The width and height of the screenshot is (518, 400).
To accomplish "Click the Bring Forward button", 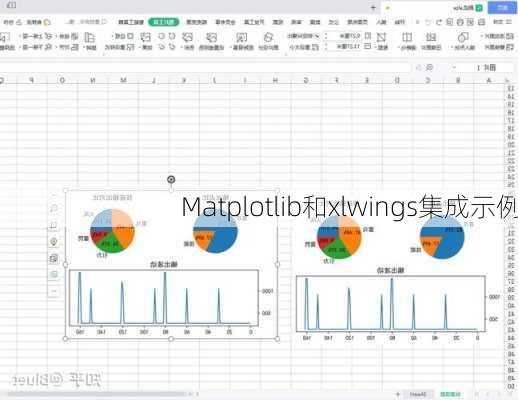I will tap(36, 36).
